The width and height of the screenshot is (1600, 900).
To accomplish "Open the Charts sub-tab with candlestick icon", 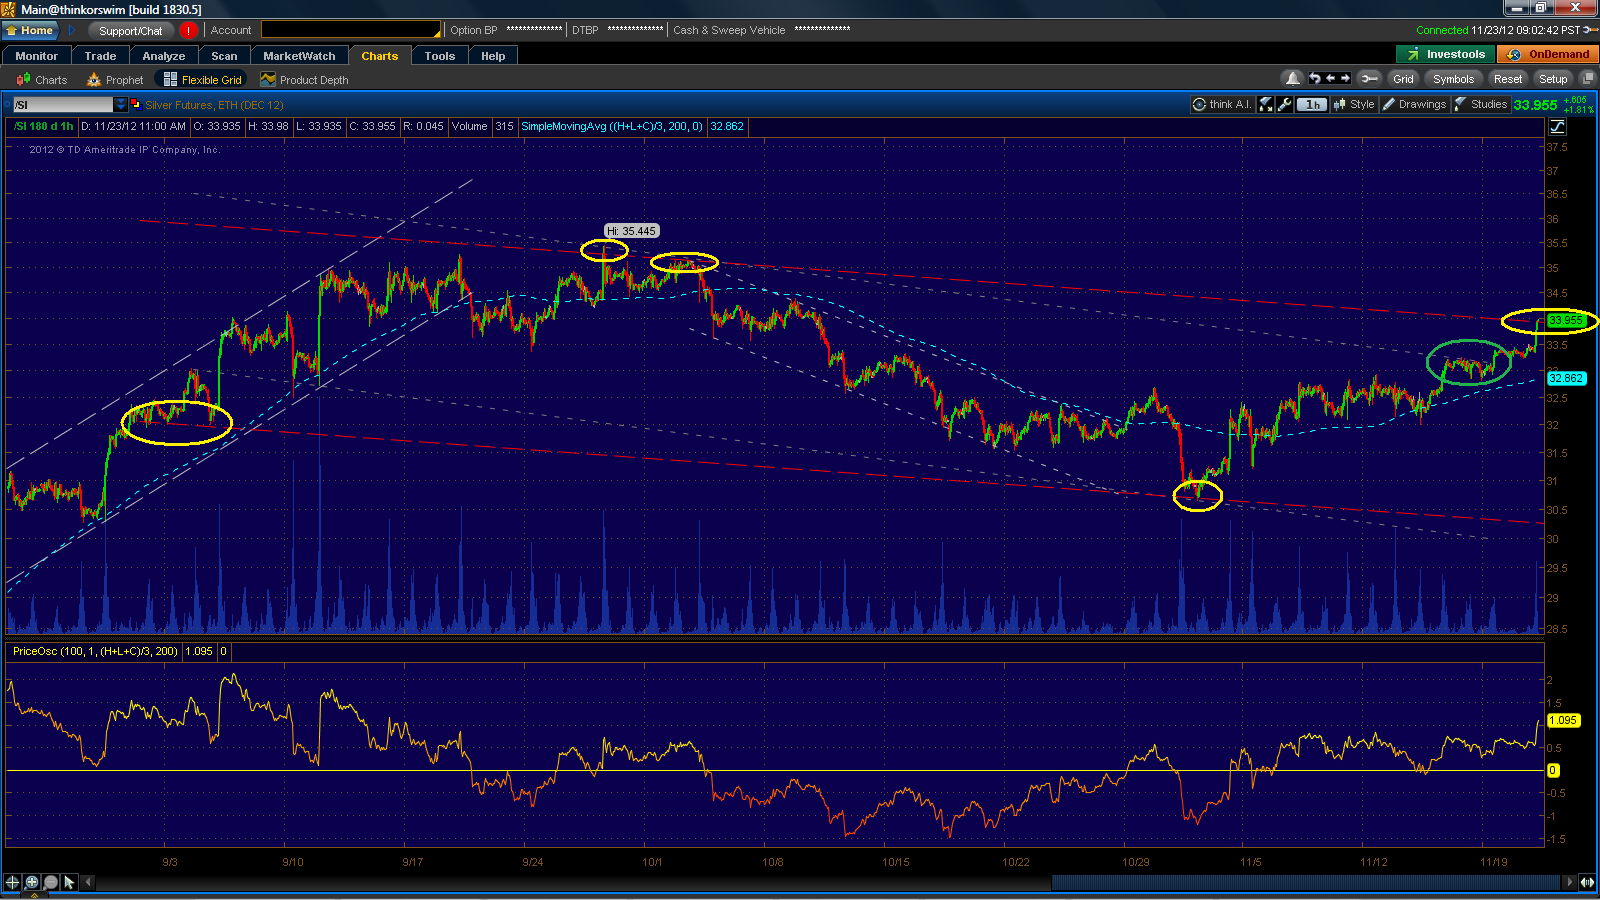I will [x=42, y=80].
